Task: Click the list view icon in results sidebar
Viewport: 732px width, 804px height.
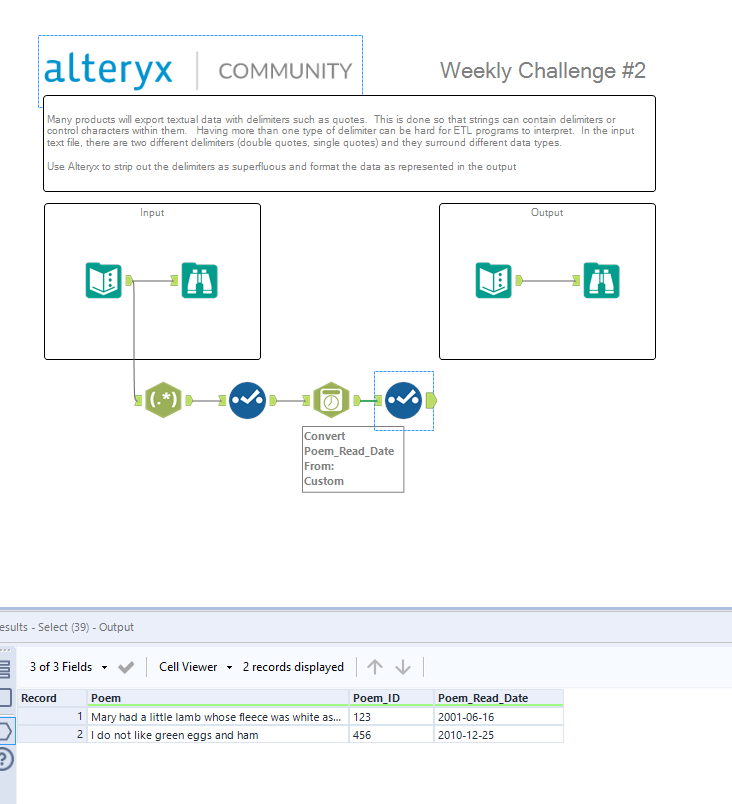Action: click(5, 670)
